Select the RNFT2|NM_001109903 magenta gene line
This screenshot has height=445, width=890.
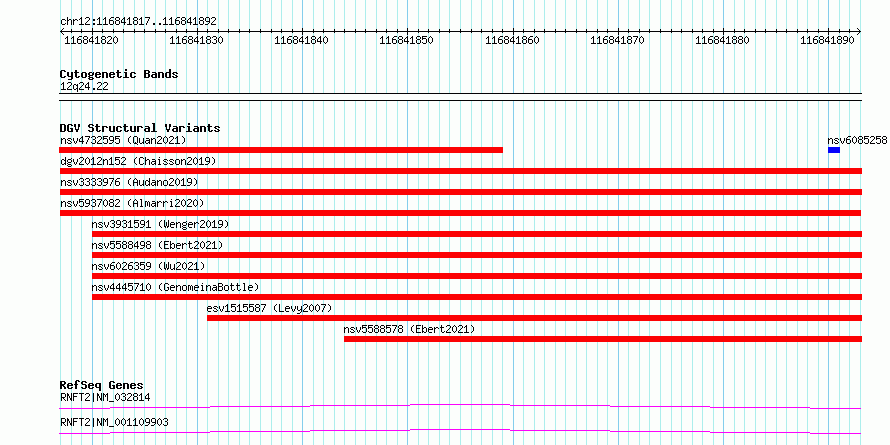(x=460, y=431)
